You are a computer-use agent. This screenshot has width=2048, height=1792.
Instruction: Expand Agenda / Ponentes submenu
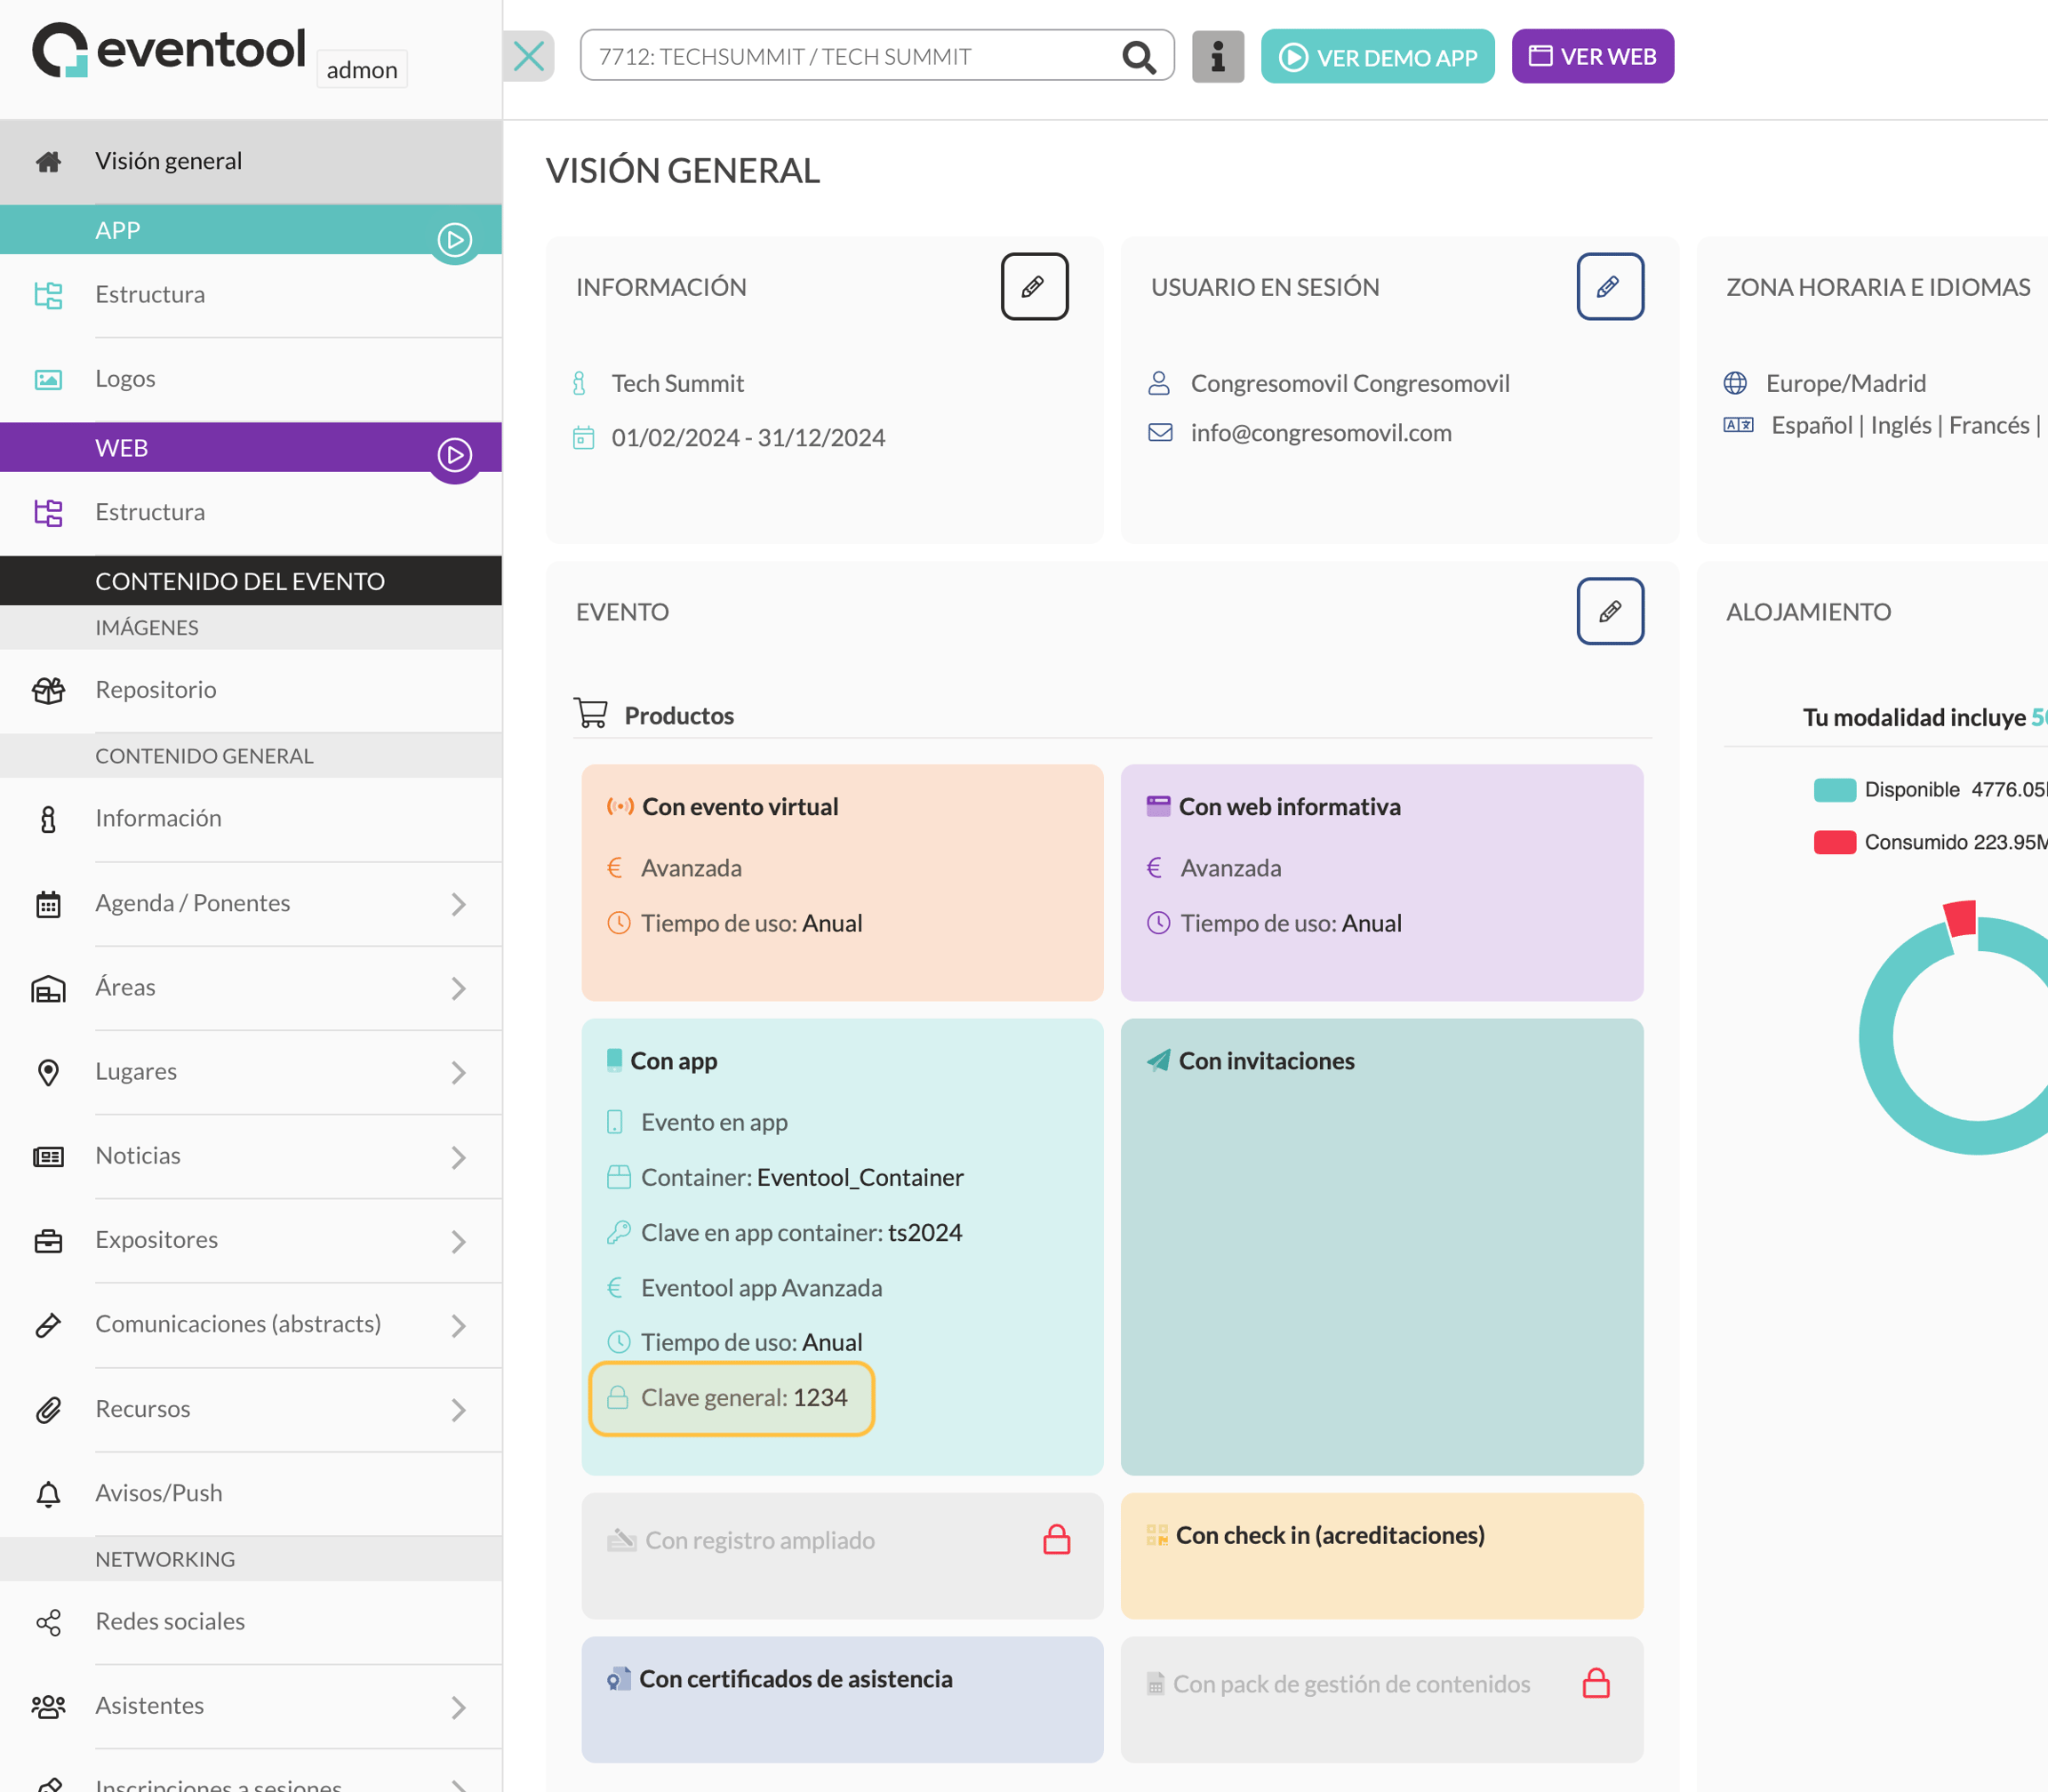pyautogui.click(x=458, y=904)
